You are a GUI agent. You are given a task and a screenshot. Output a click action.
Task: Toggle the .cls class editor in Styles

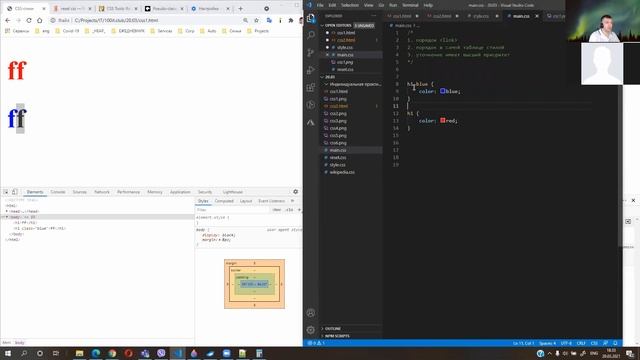[x=289, y=210]
